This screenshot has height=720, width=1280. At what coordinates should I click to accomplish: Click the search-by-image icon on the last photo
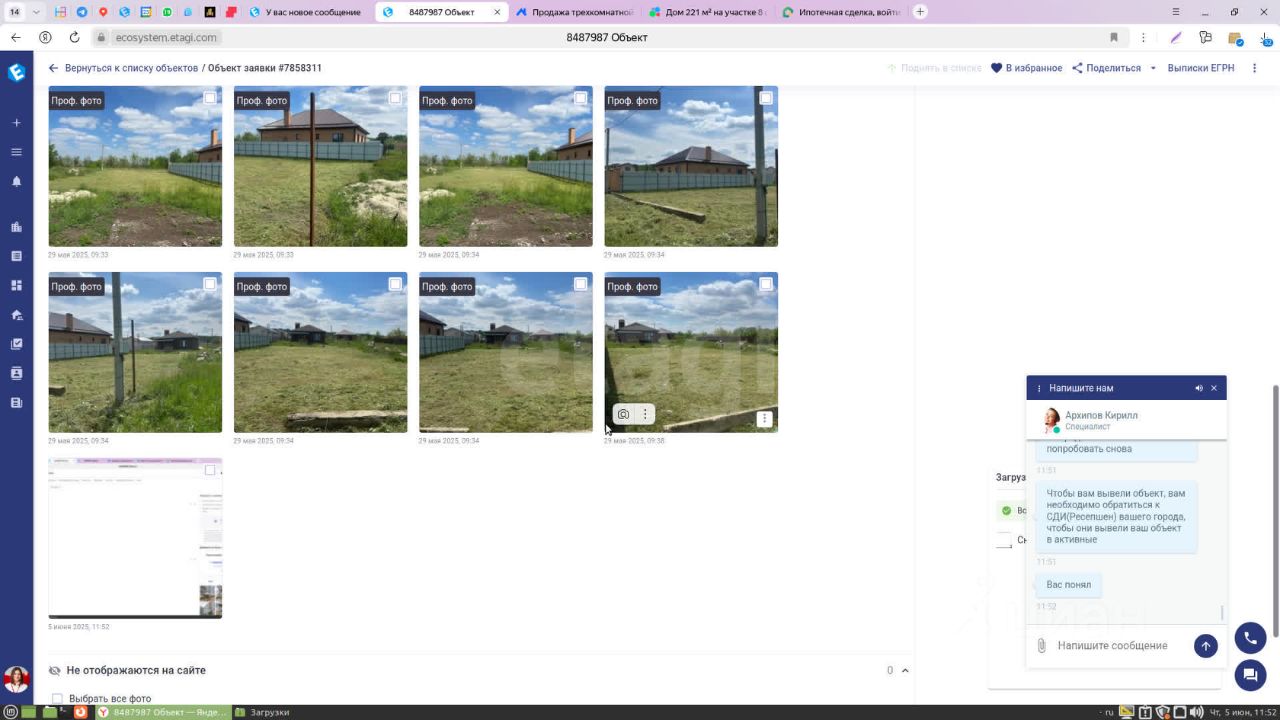pyautogui.click(x=624, y=414)
